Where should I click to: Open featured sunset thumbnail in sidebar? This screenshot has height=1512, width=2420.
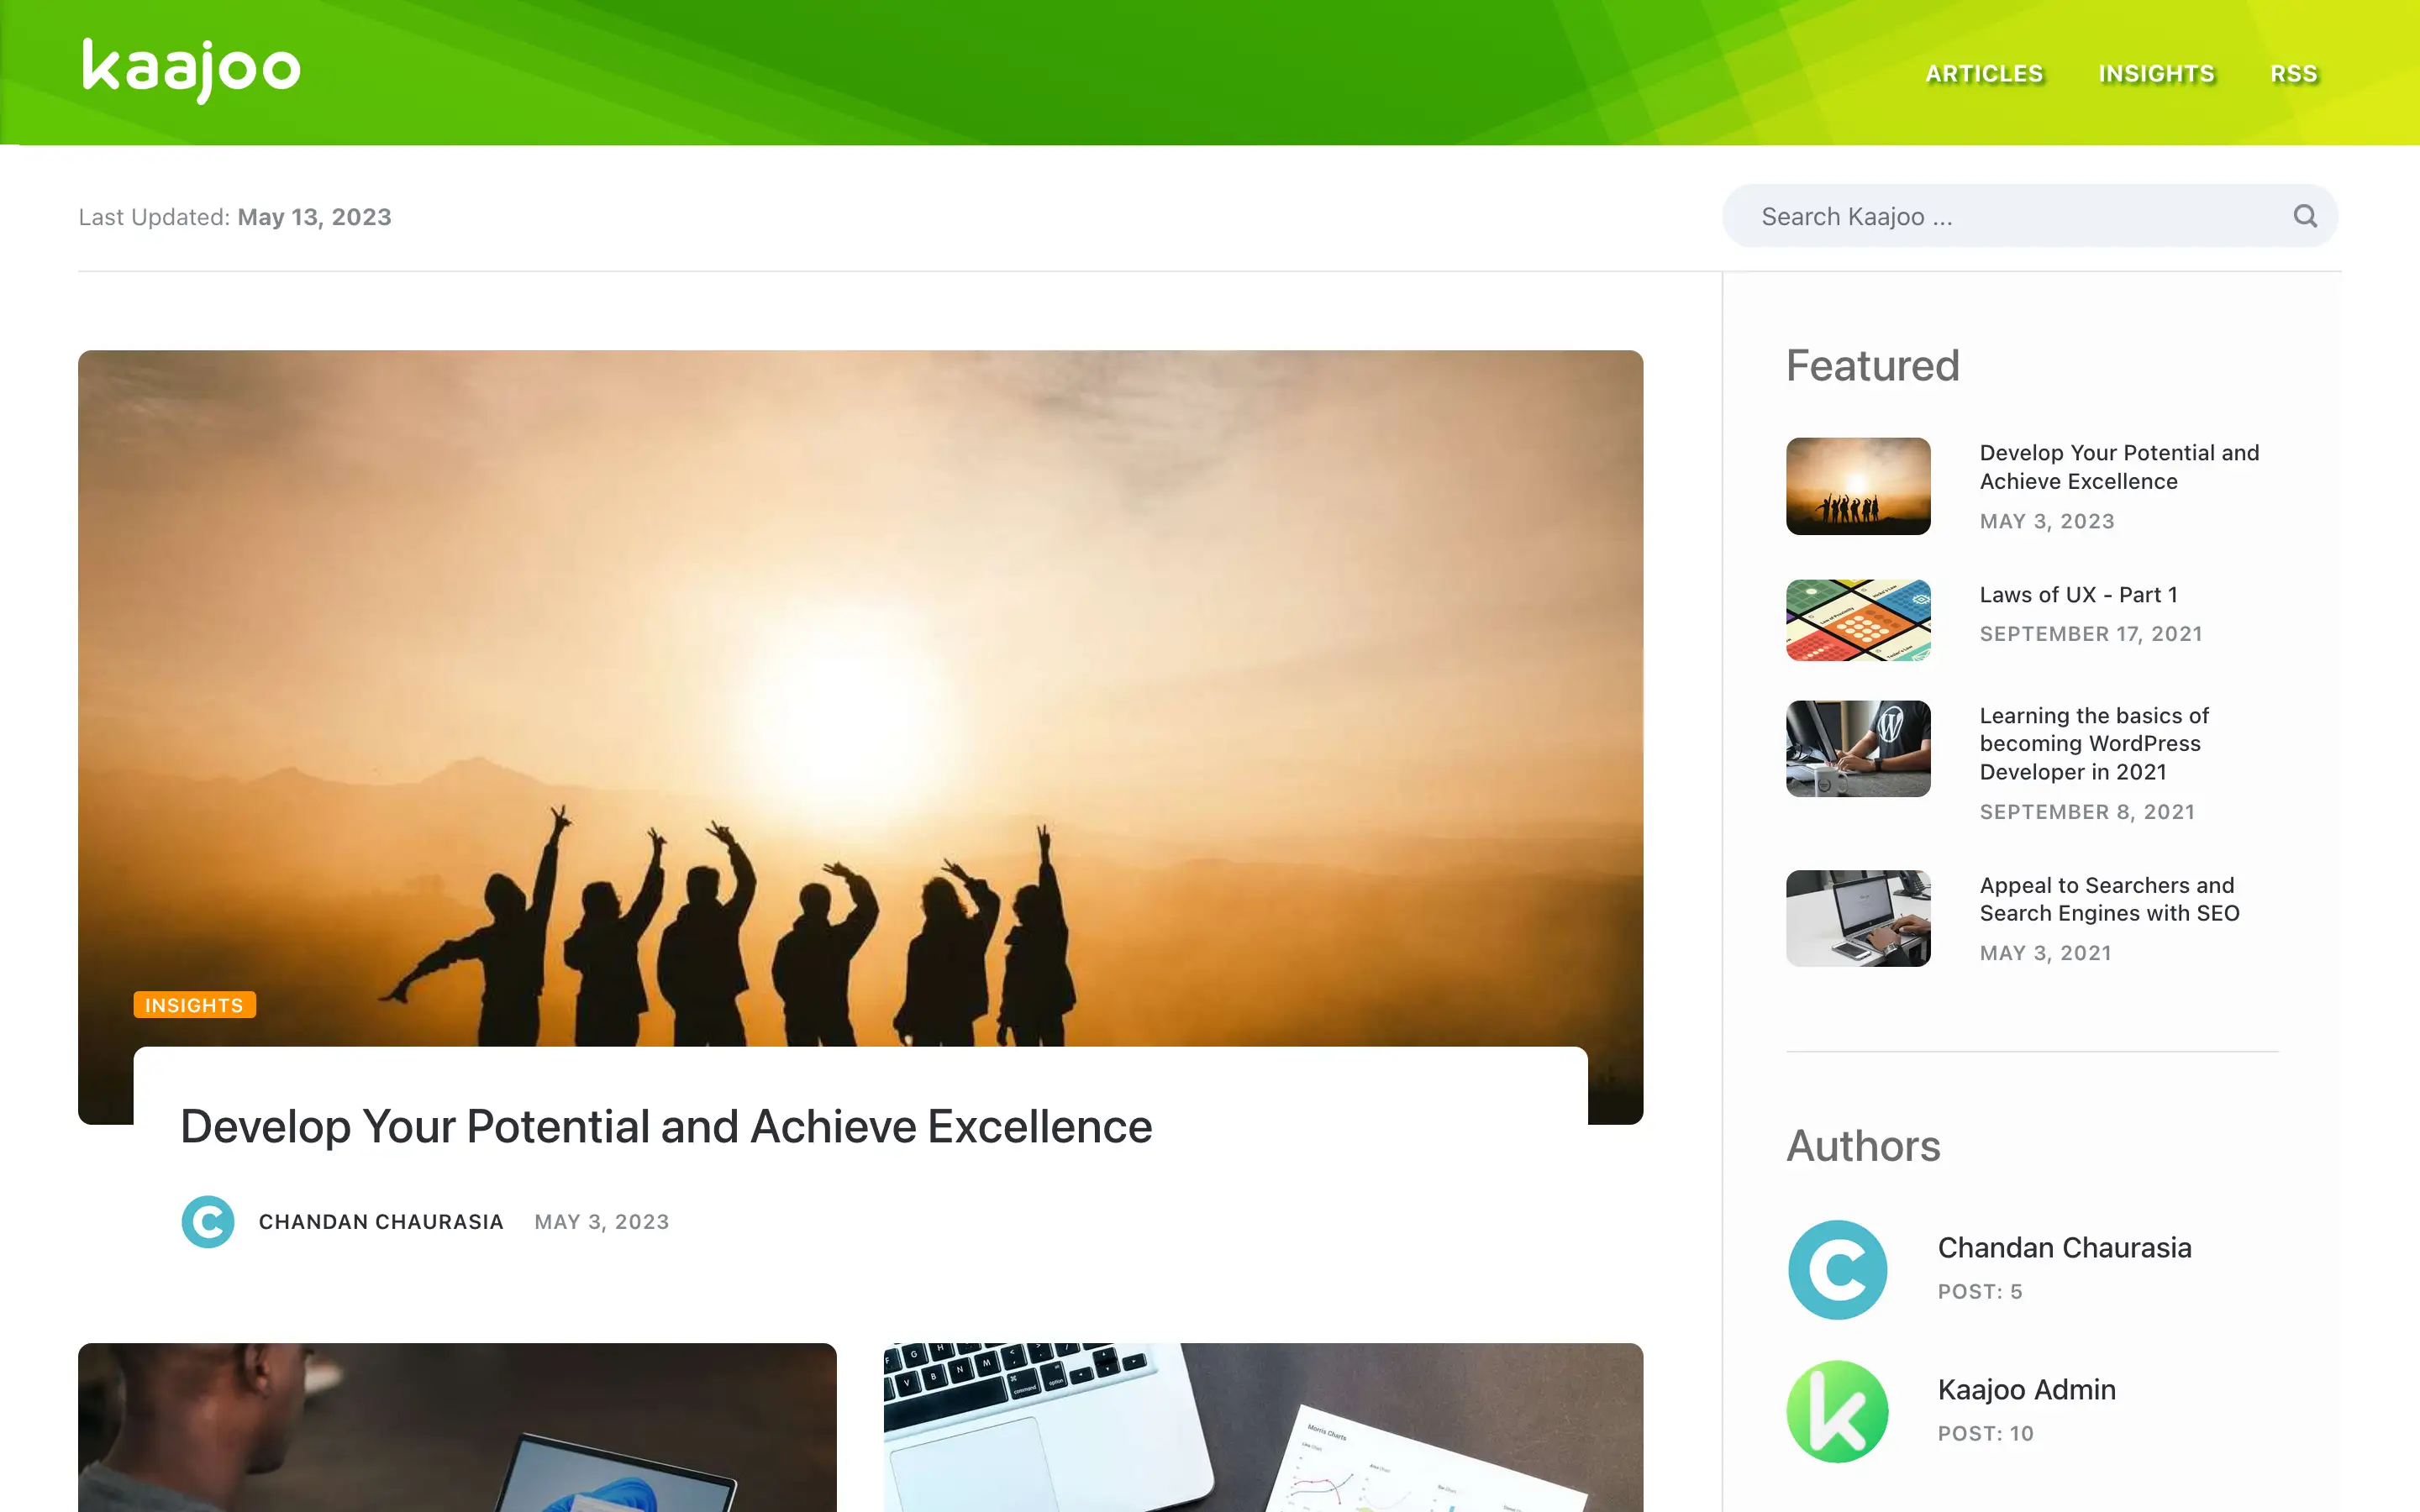1858,486
